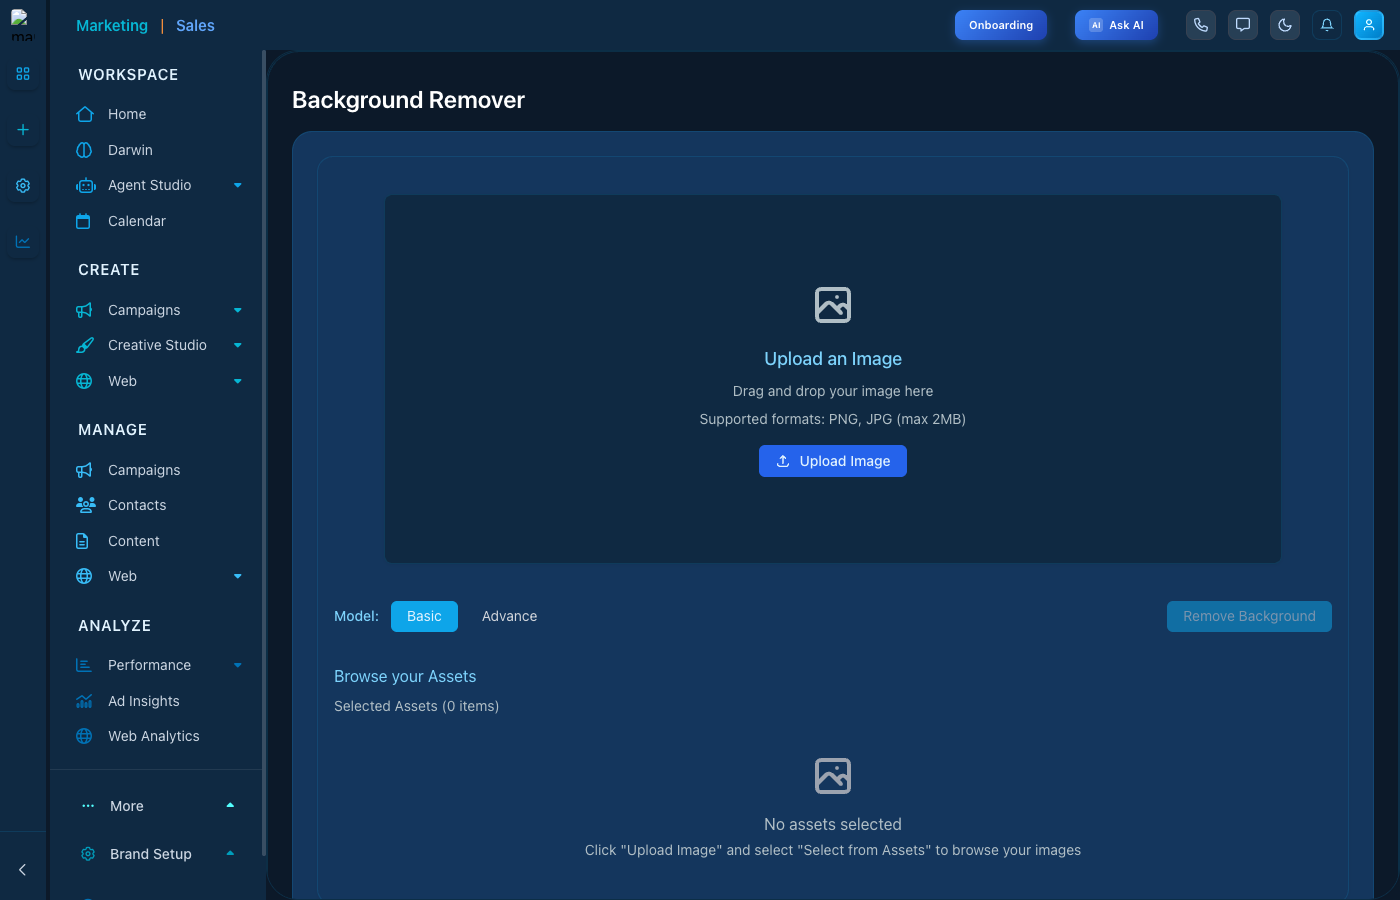Switch to the Marketing tab
This screenshot has width=1400, height=900.
[112, 26]
